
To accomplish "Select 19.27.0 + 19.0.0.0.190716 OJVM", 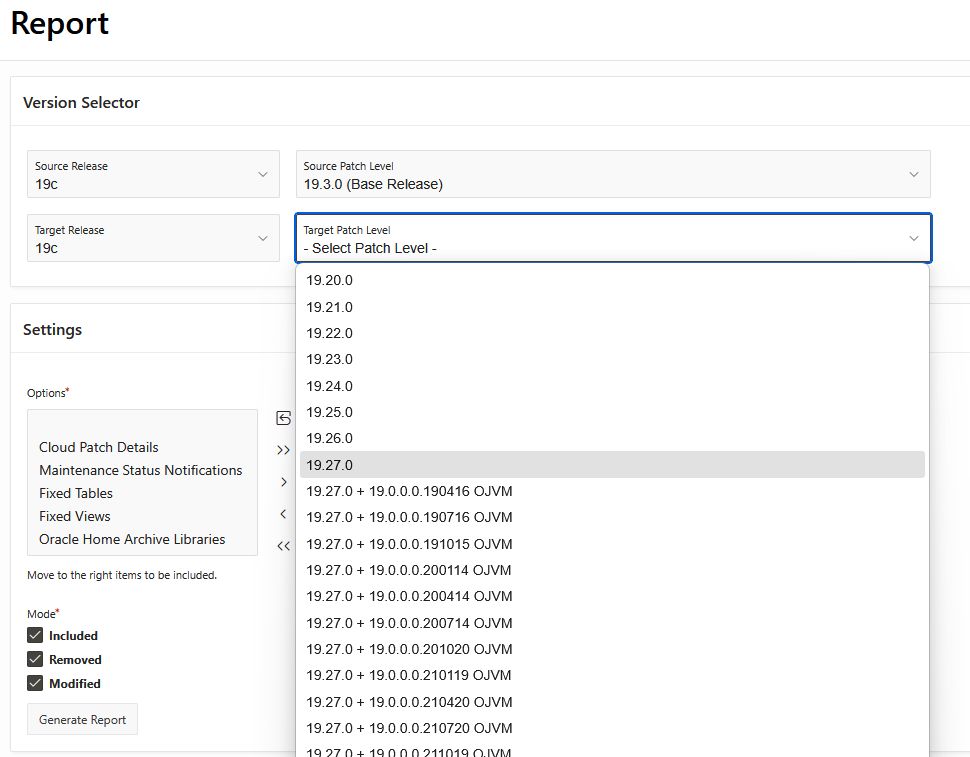I will [x=612, y=517].
